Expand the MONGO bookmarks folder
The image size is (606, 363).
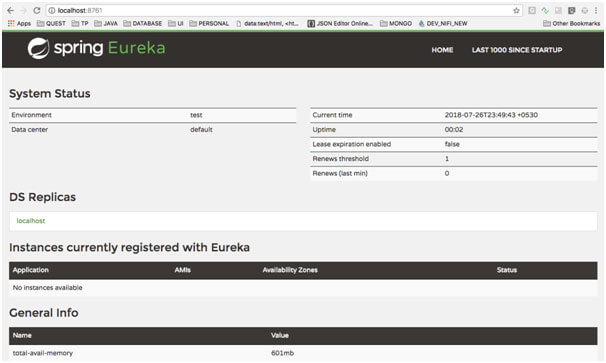click(x=396, y=24)
